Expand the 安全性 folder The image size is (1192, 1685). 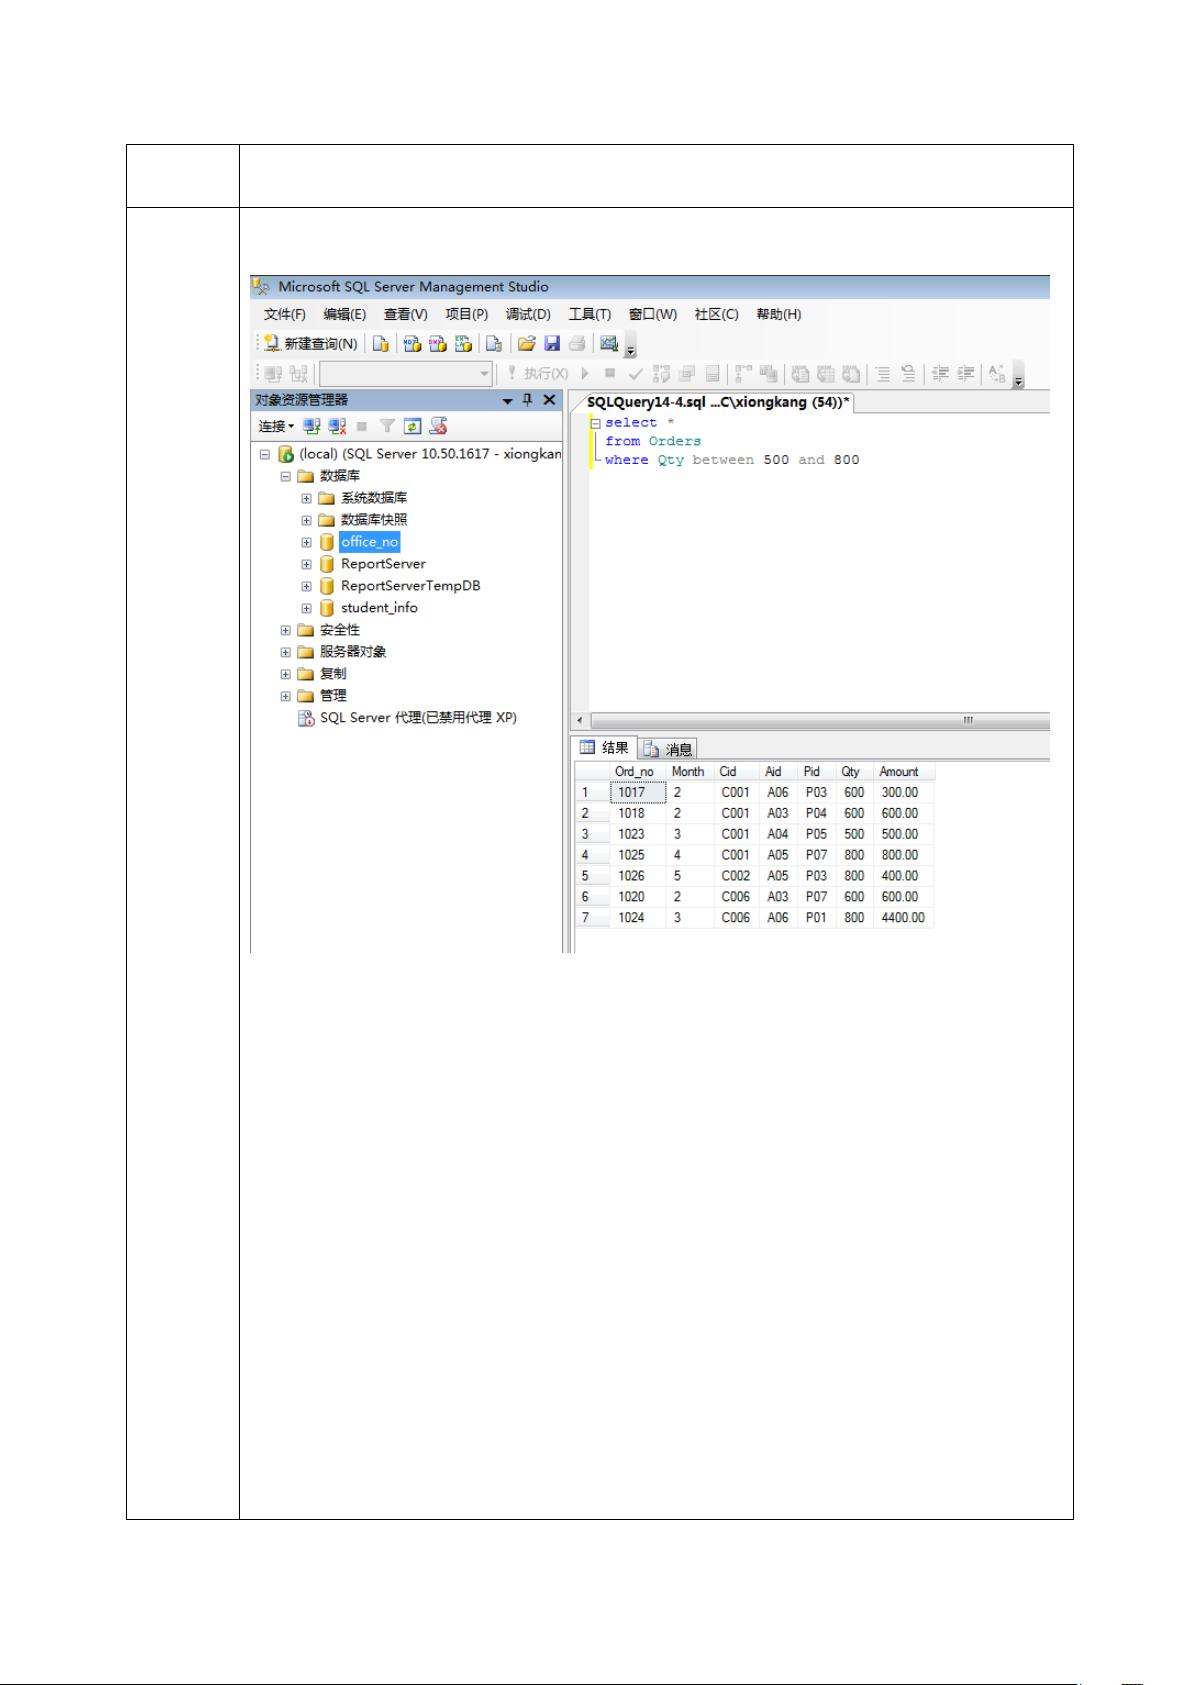pyautogui.click(x=286, y=630)
